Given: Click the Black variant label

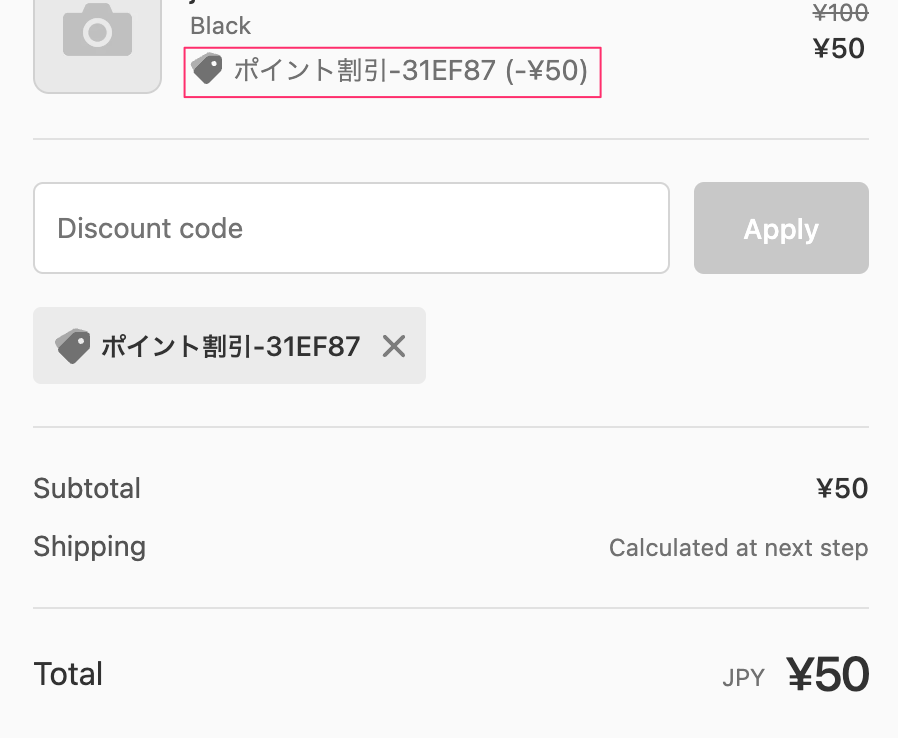Looking at the screenshot, I should [x=221, y=25].
